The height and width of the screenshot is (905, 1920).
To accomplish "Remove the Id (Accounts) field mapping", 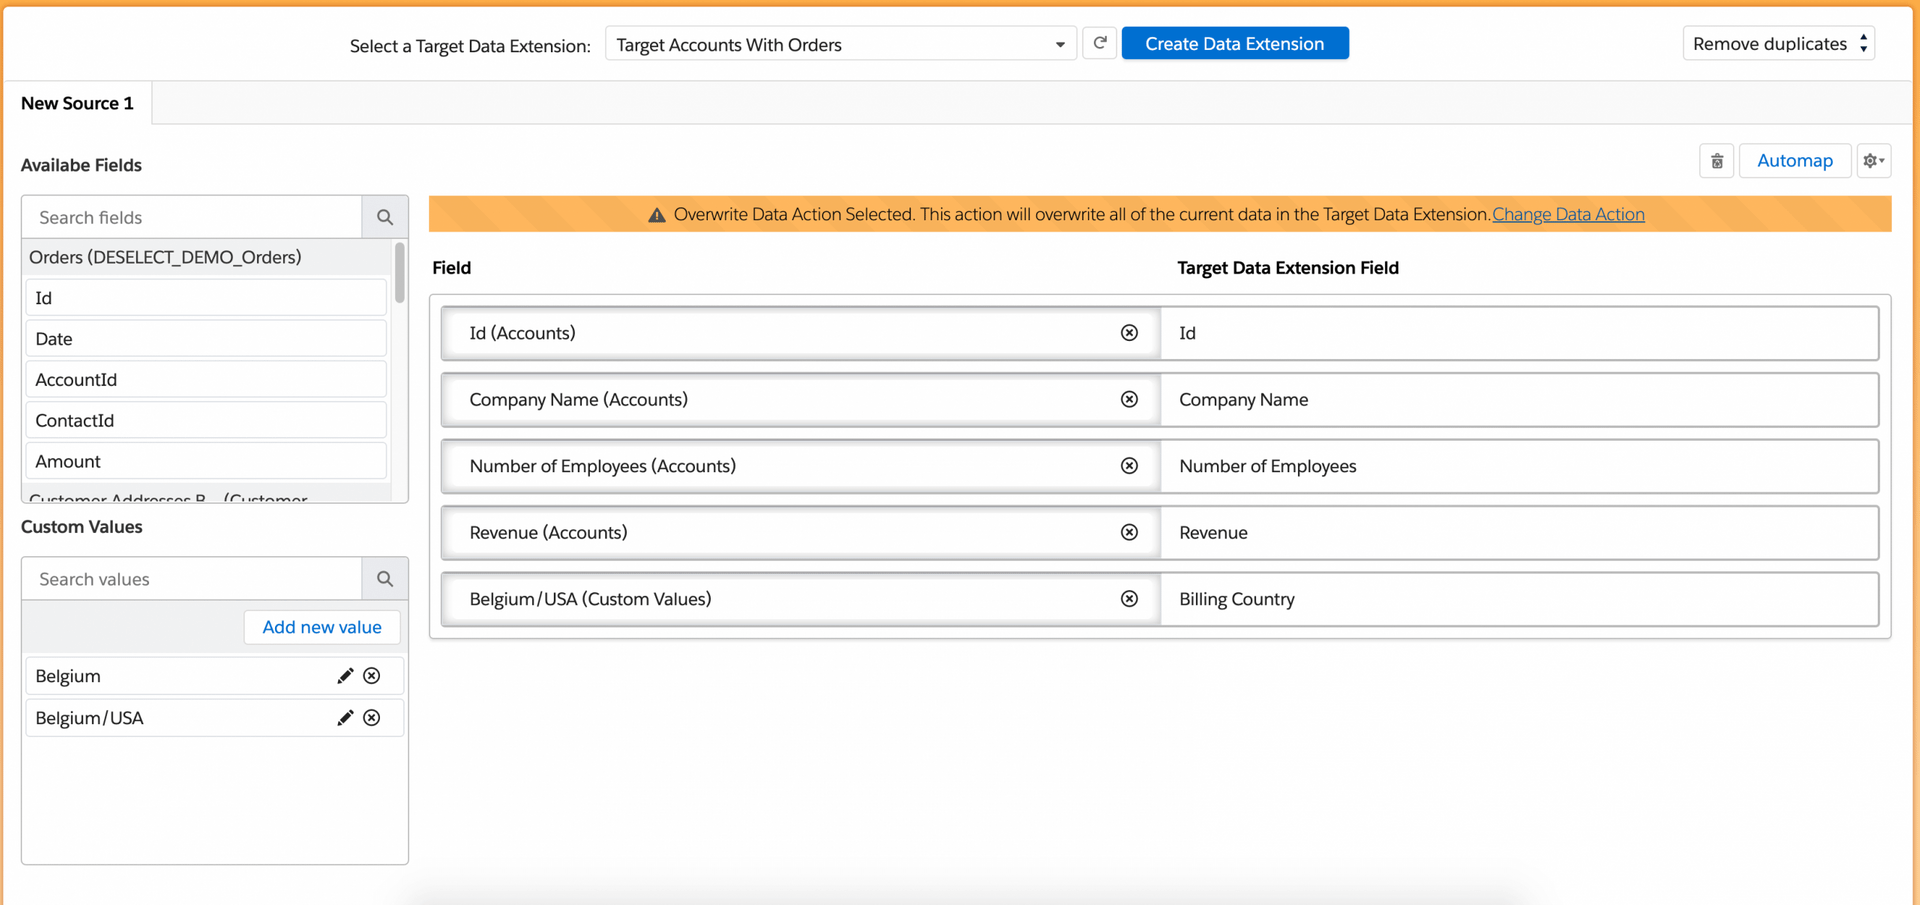I will coord(1129,333).
